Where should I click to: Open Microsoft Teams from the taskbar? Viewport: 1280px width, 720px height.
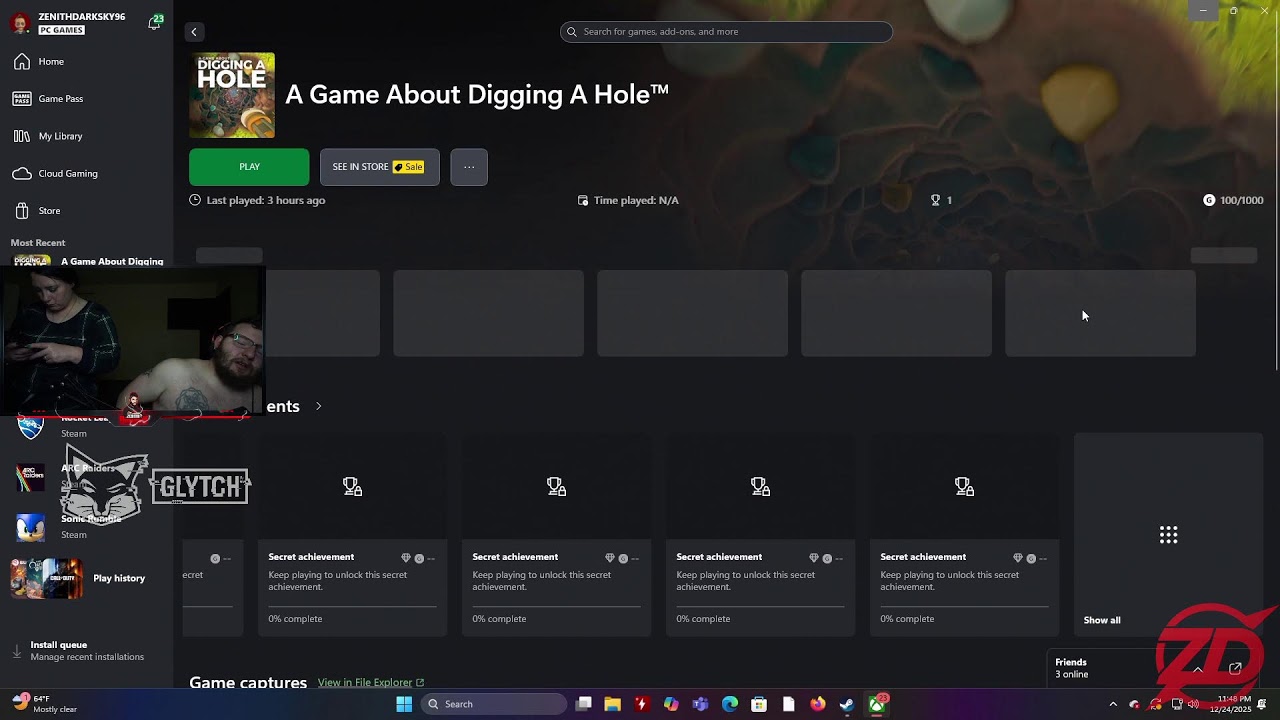700,704
